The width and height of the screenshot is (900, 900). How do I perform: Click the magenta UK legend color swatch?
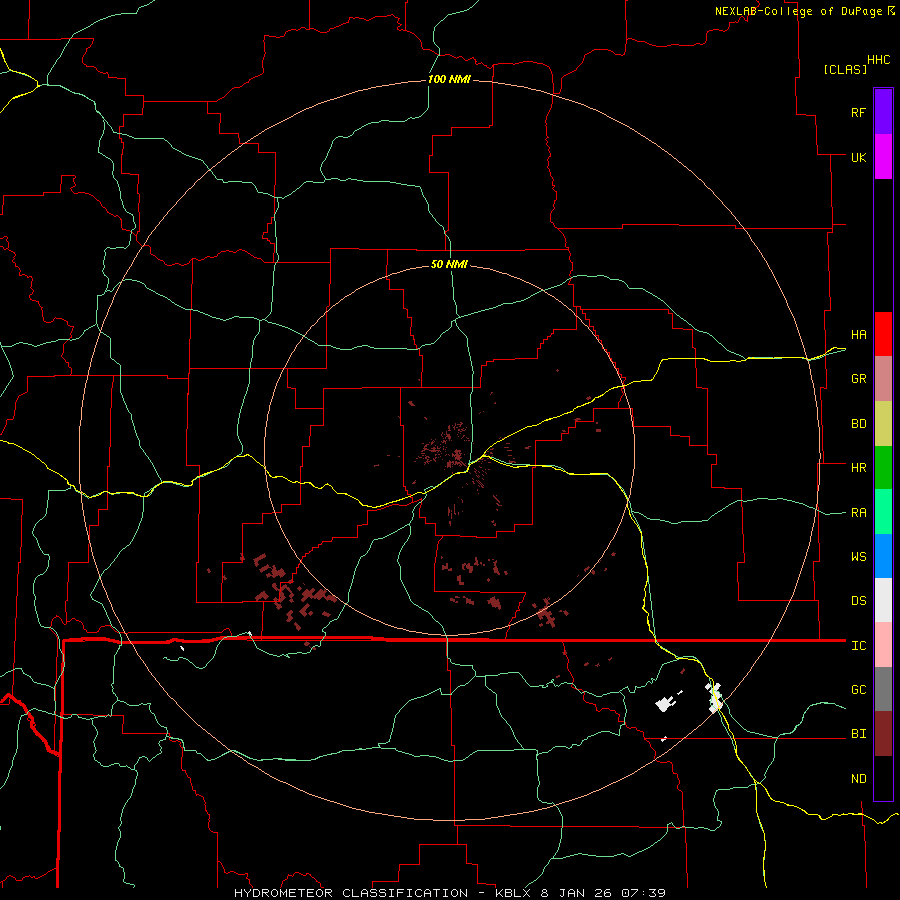883,157
